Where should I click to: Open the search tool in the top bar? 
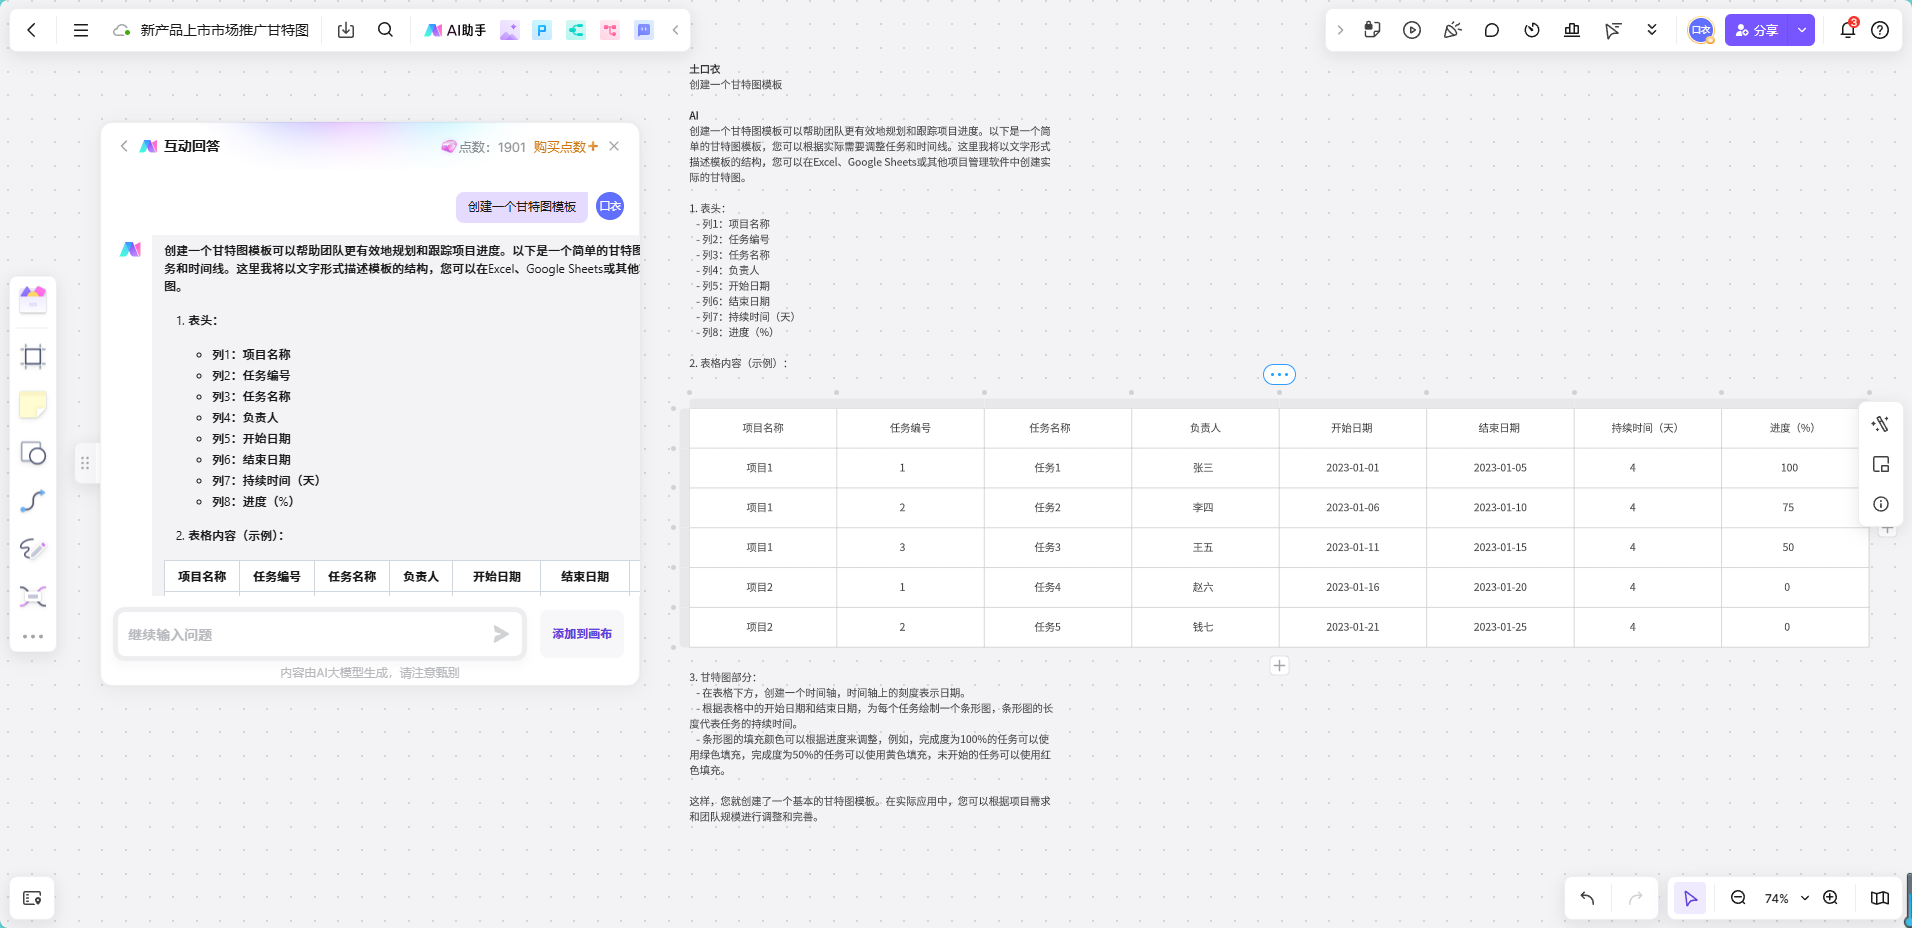(x=385, y=30)
